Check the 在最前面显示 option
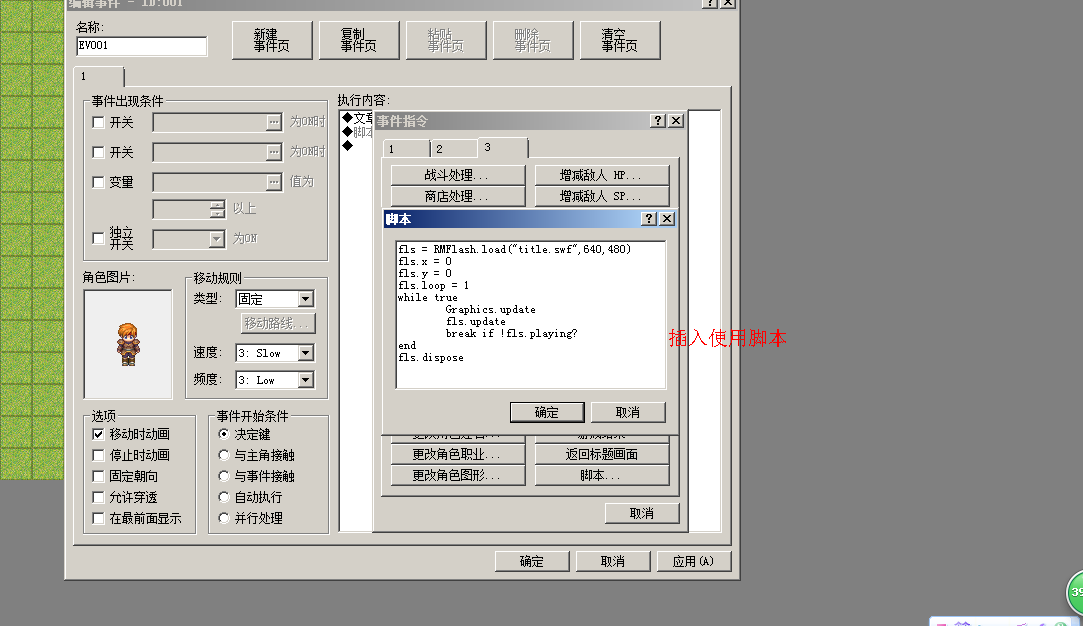 point(98,518)
